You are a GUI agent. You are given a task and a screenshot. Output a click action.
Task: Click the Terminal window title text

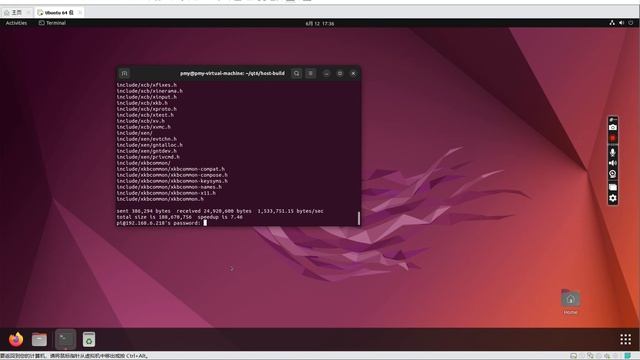pyautogui.click(x=232, y=73)
